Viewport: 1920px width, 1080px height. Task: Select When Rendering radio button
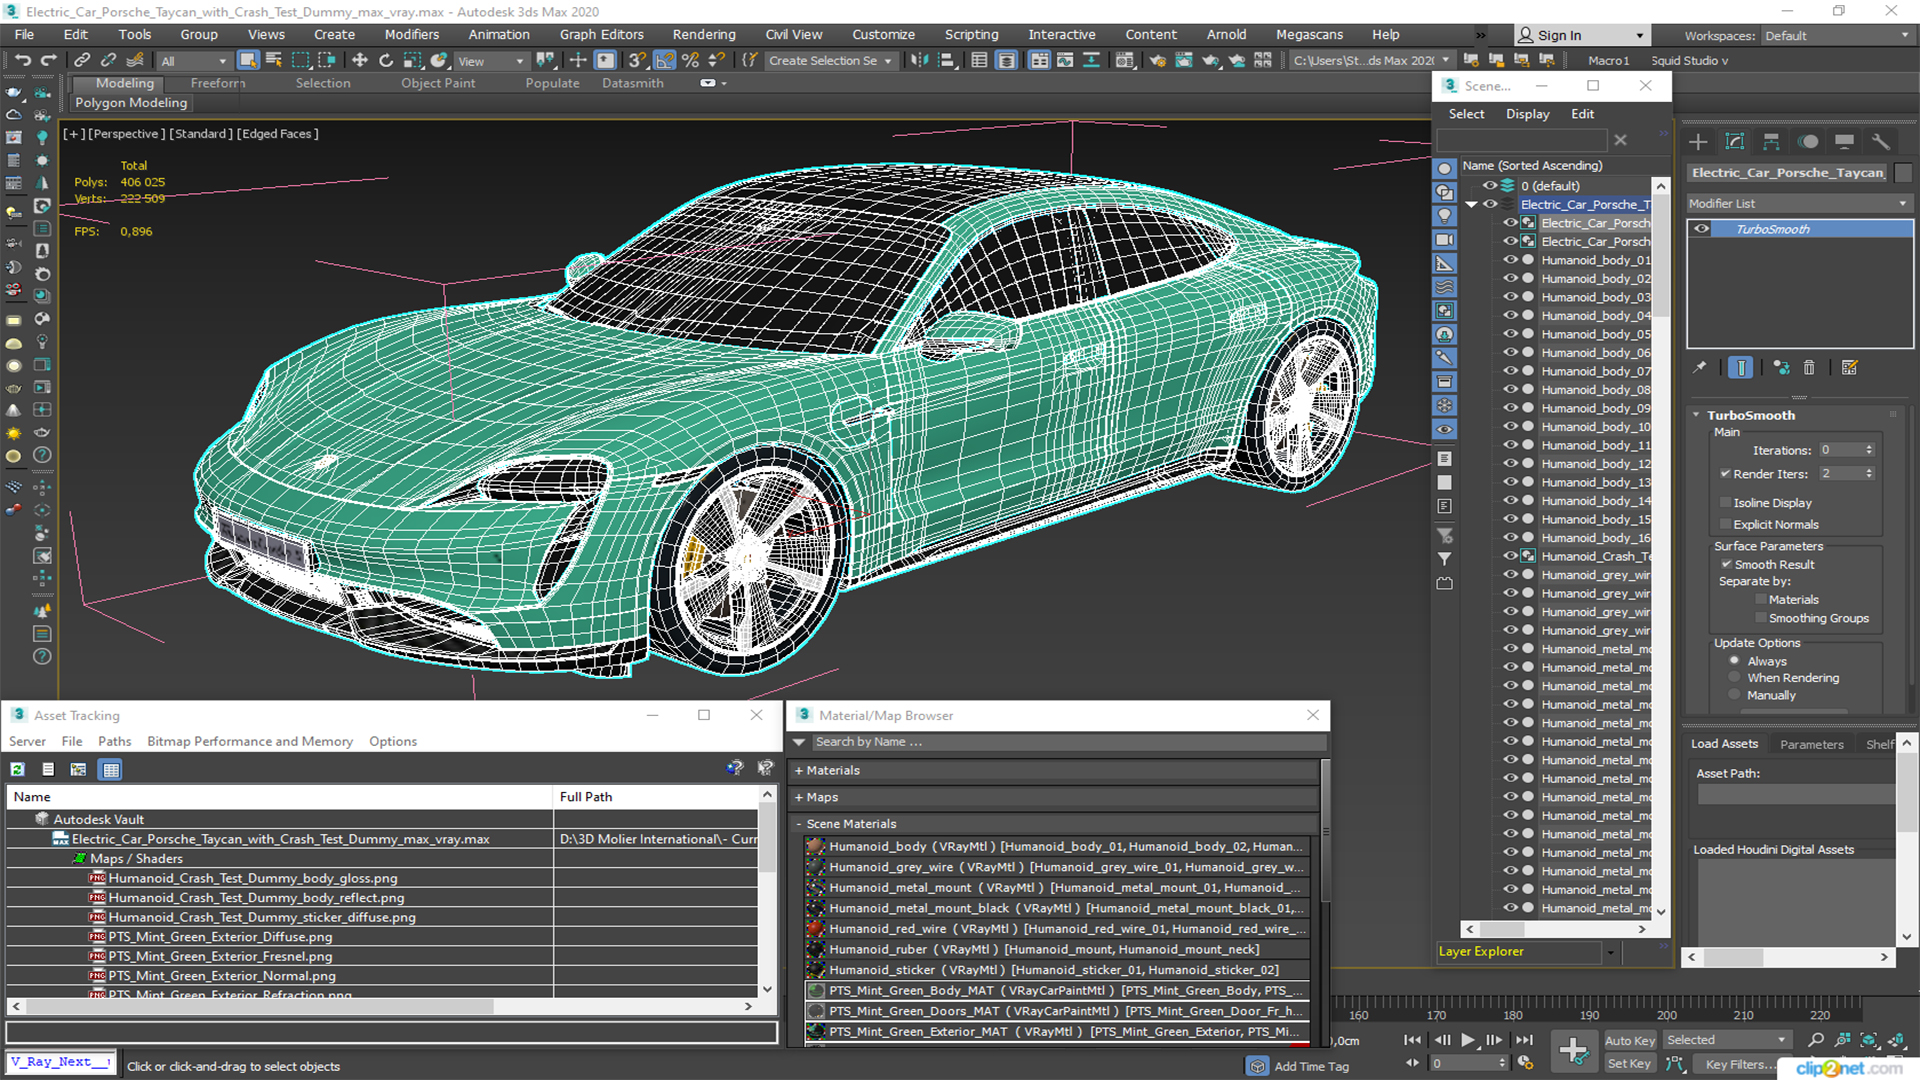point(1734,677)
